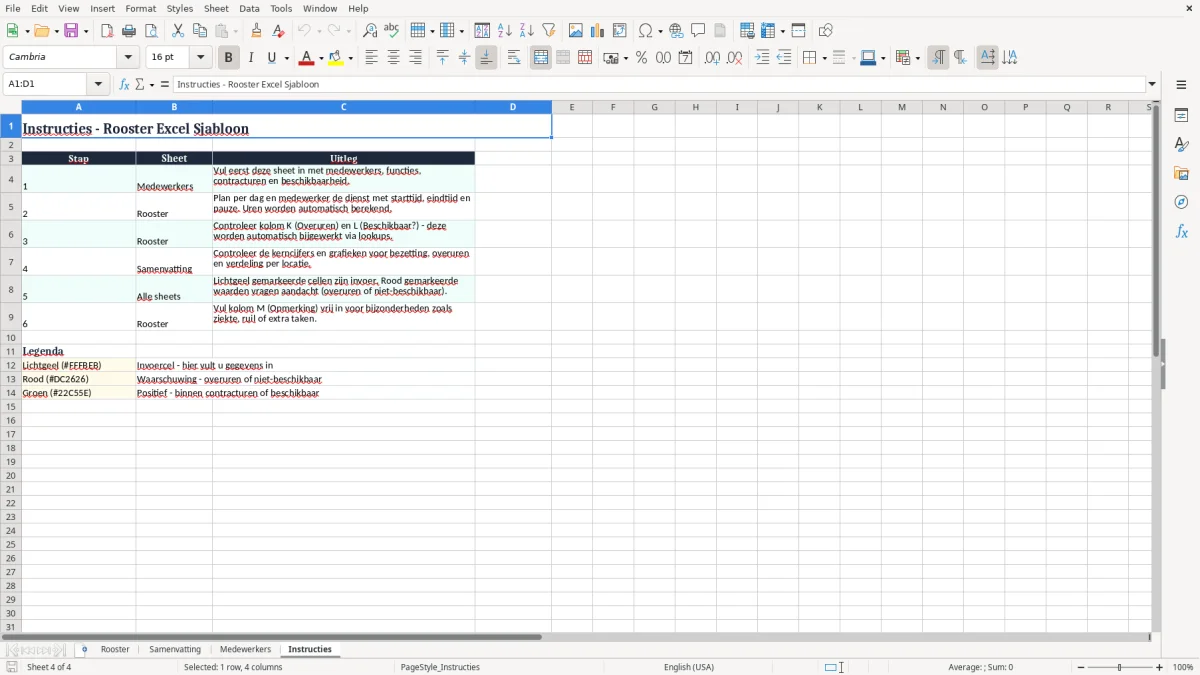This screenshot has width=1200, height=675.
Task: Open Find and Replace
Action: click(370, 31)
